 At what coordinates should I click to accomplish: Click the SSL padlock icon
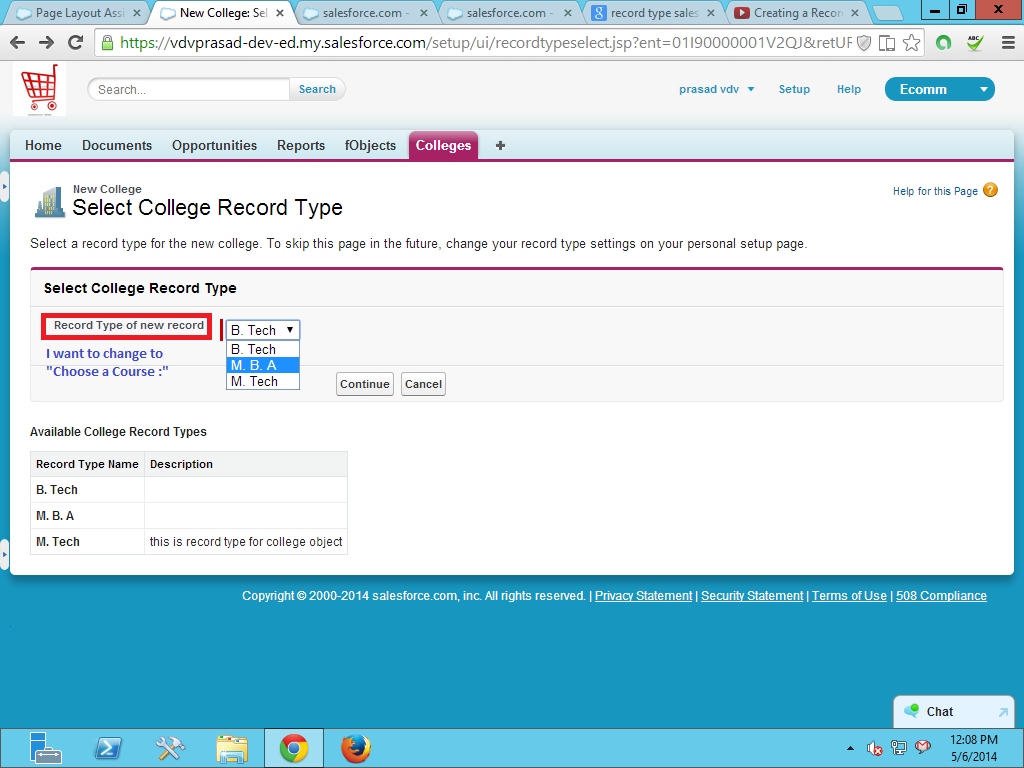pyautogui.click(x=107, y=43)
